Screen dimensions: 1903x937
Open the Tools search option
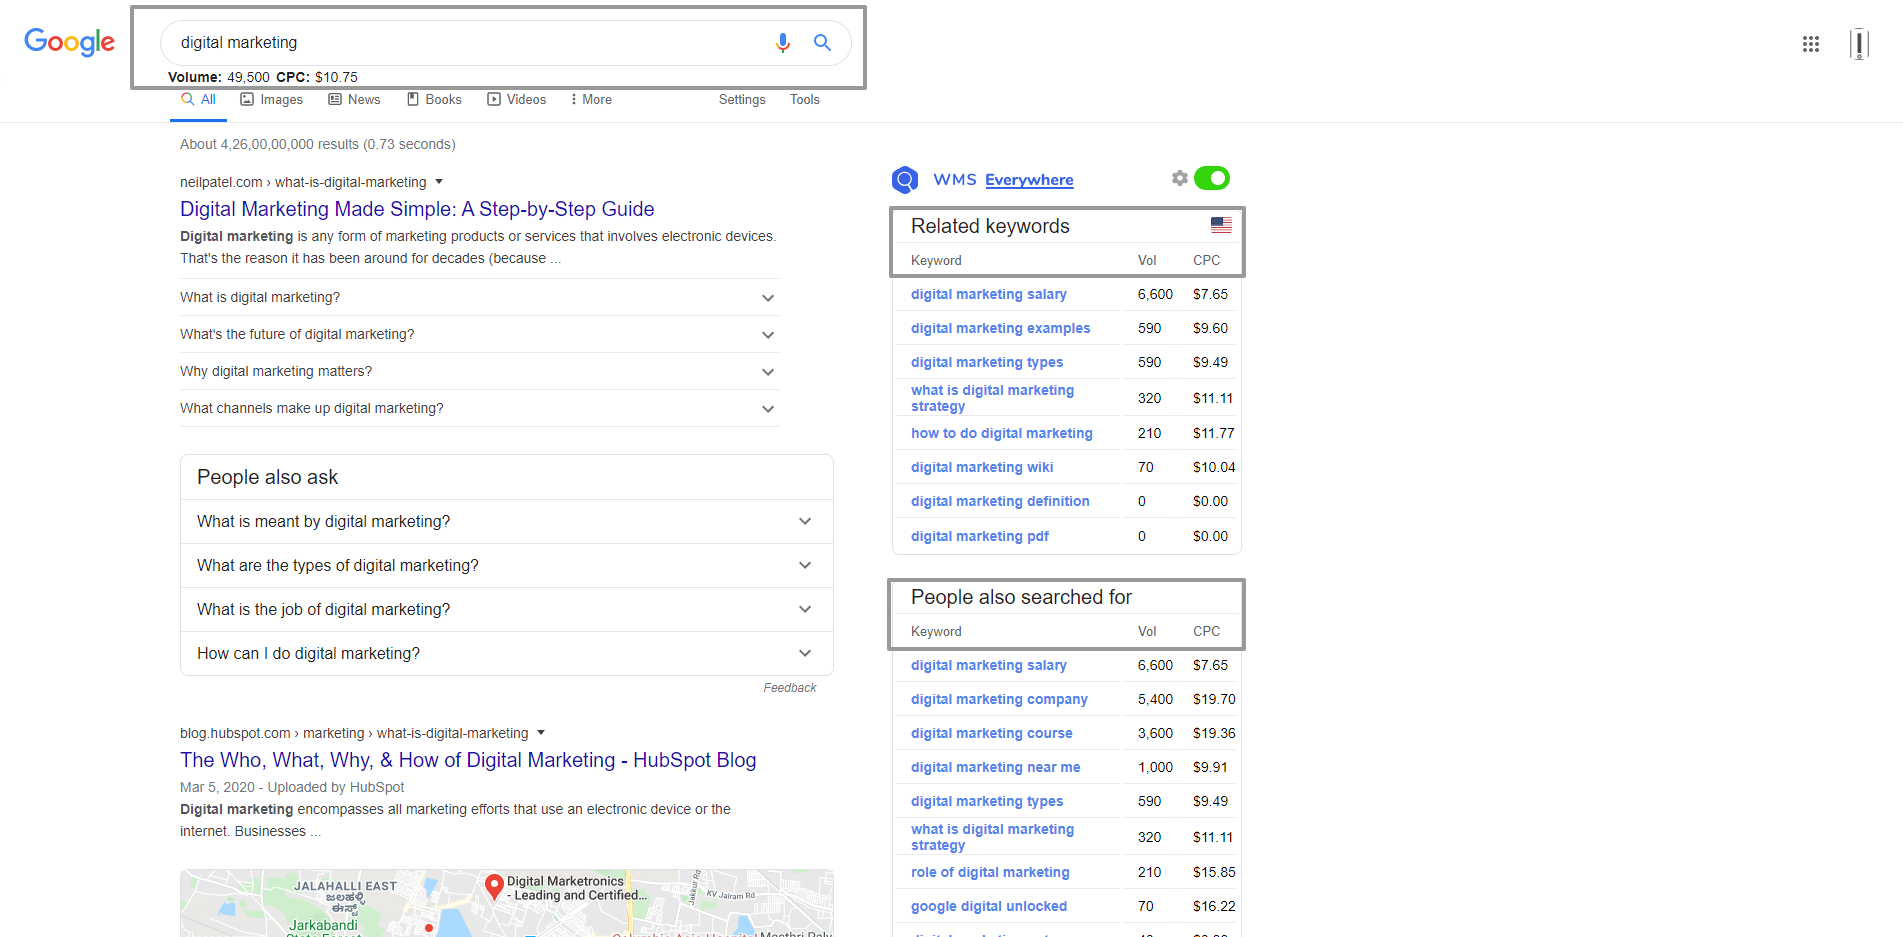804,100
